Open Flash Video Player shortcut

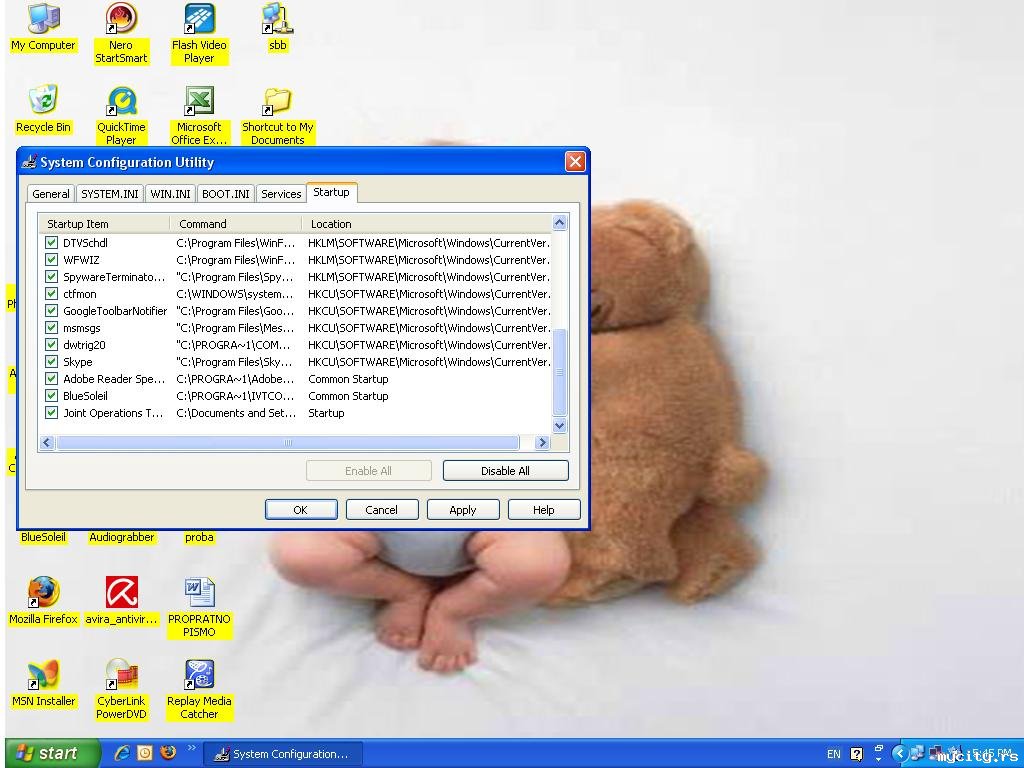pos(199,33)
